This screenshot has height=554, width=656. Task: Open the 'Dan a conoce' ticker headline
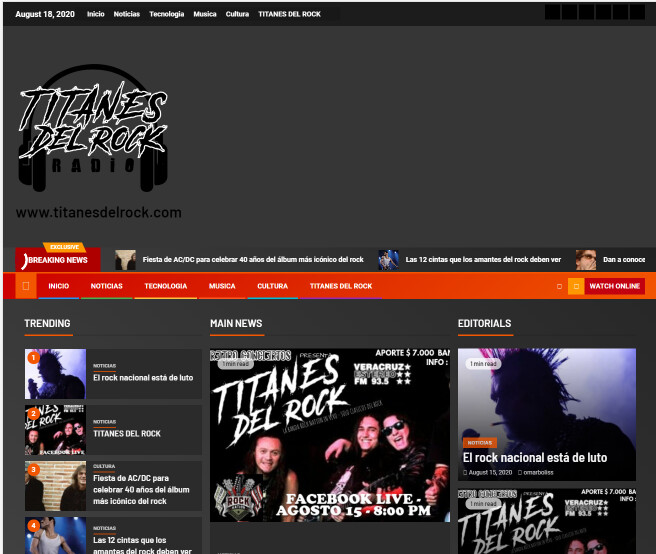click(624, 260)
